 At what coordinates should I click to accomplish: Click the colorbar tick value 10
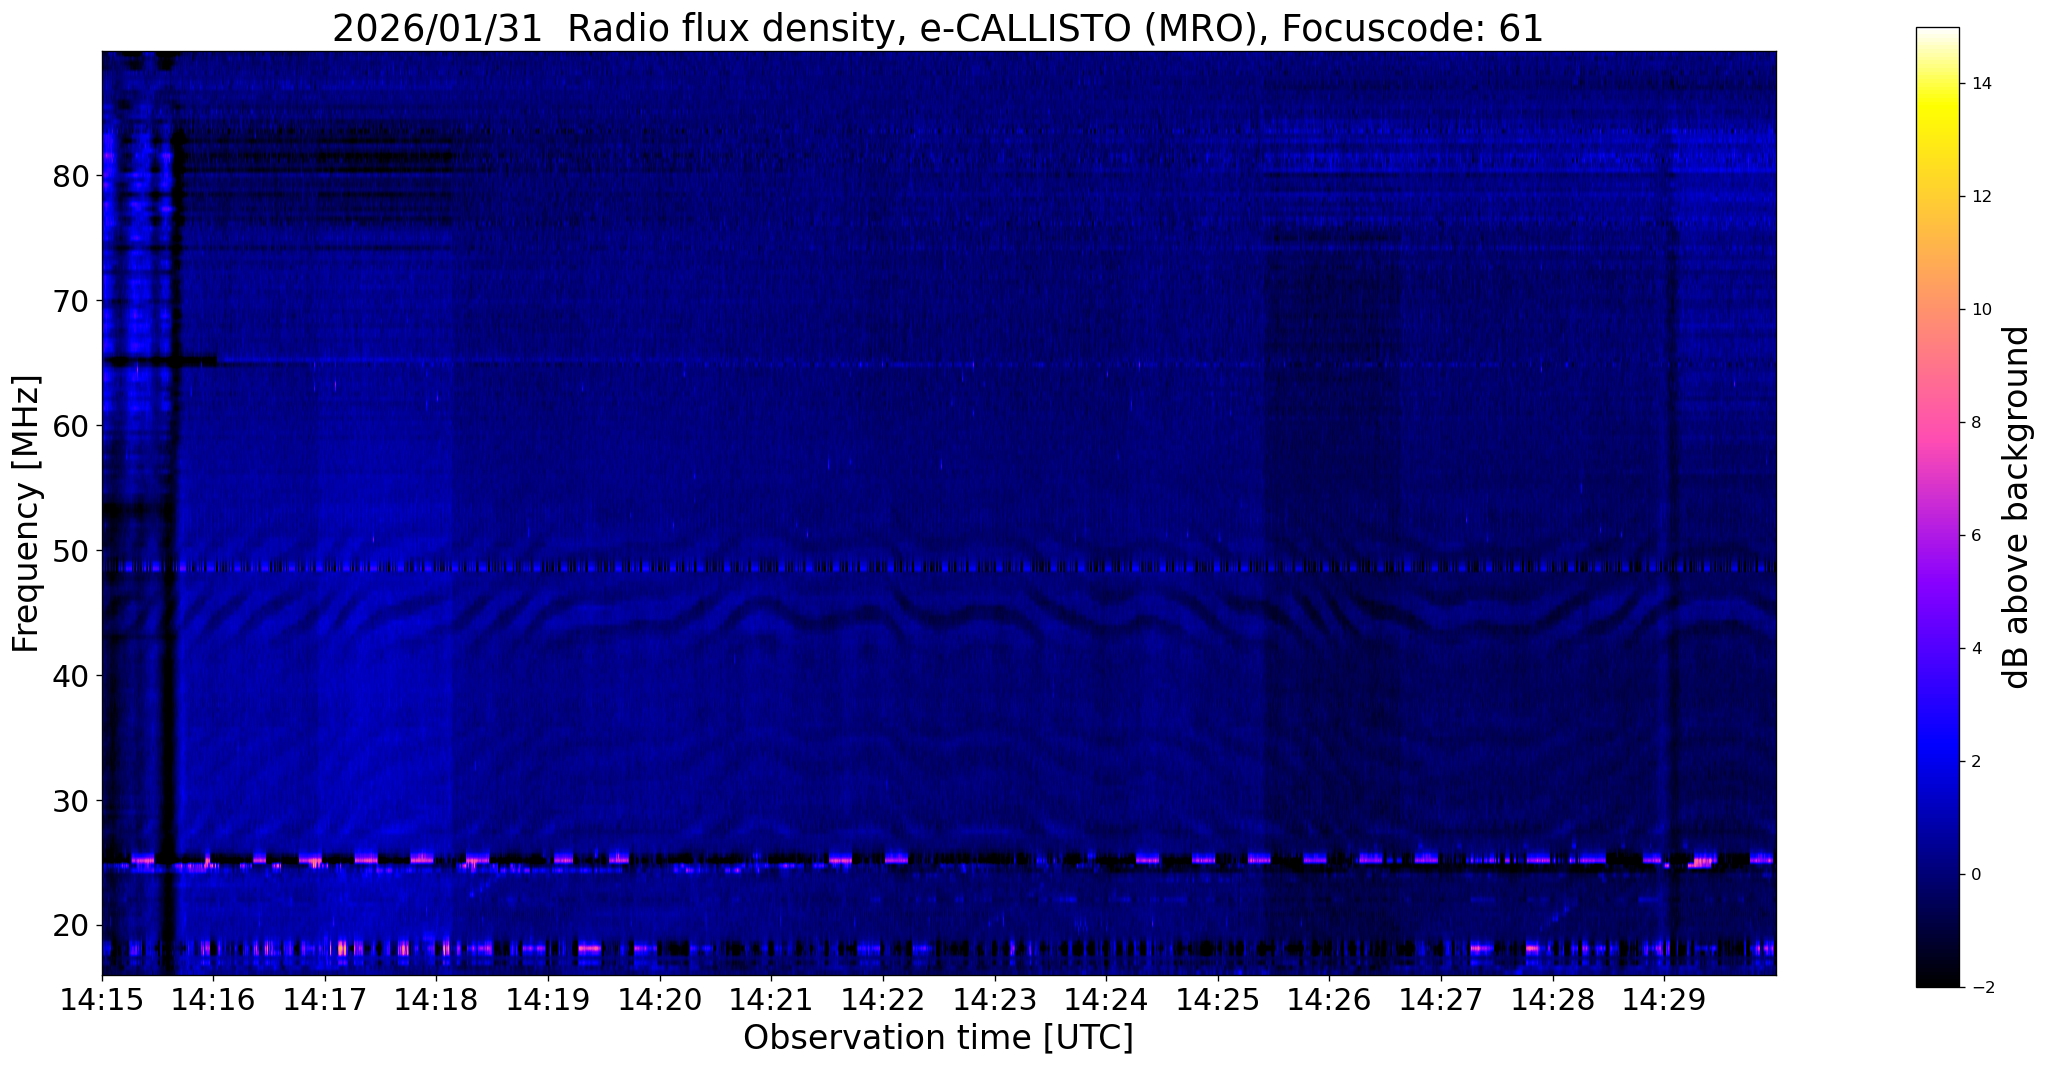(x=1981, y=310)
